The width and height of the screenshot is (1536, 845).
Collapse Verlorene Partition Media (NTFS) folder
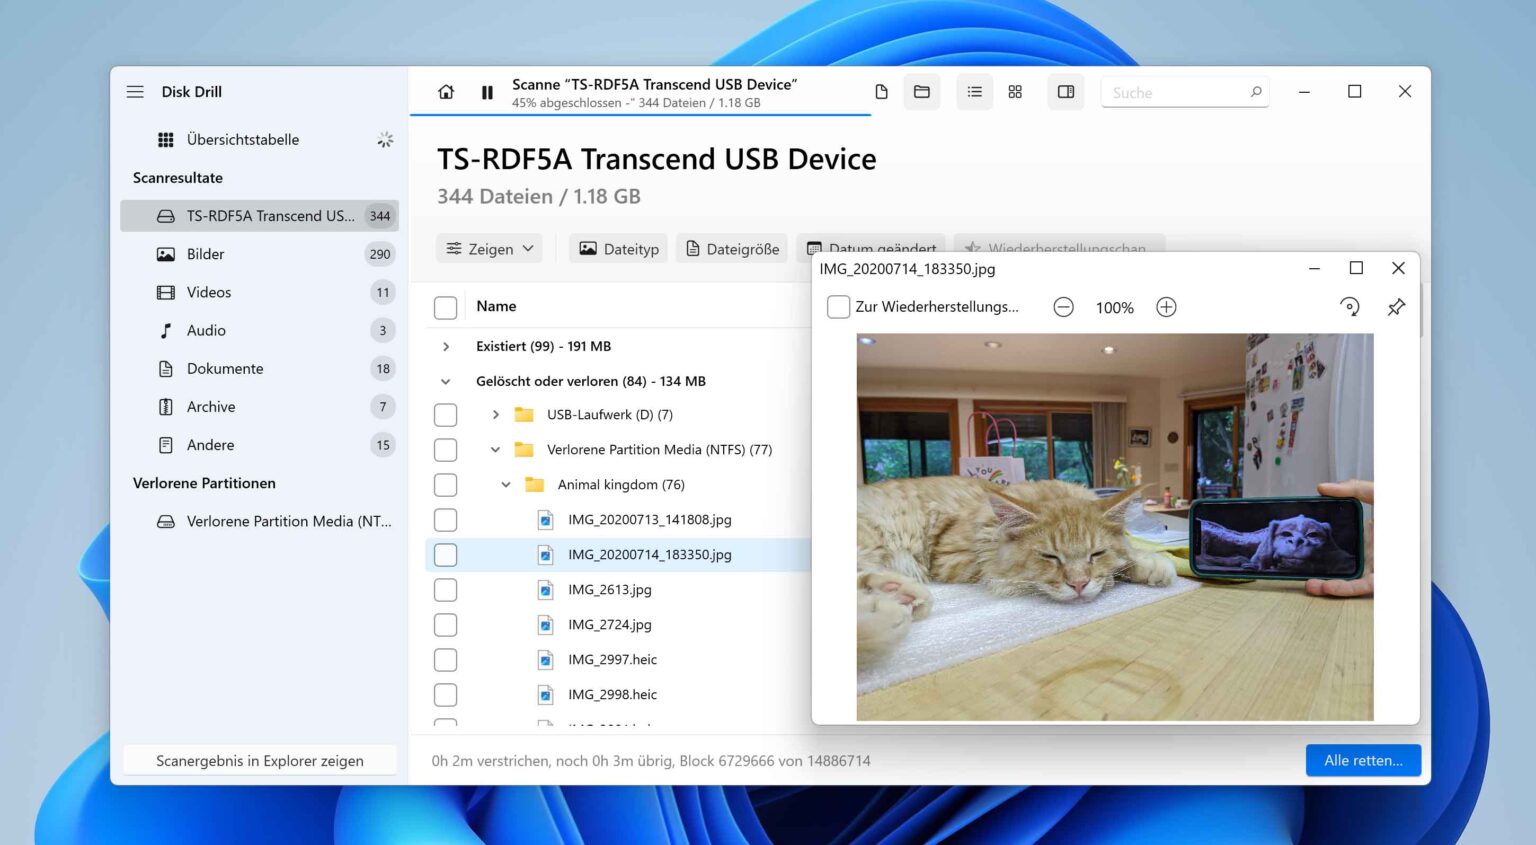click(x=495, y=449)
